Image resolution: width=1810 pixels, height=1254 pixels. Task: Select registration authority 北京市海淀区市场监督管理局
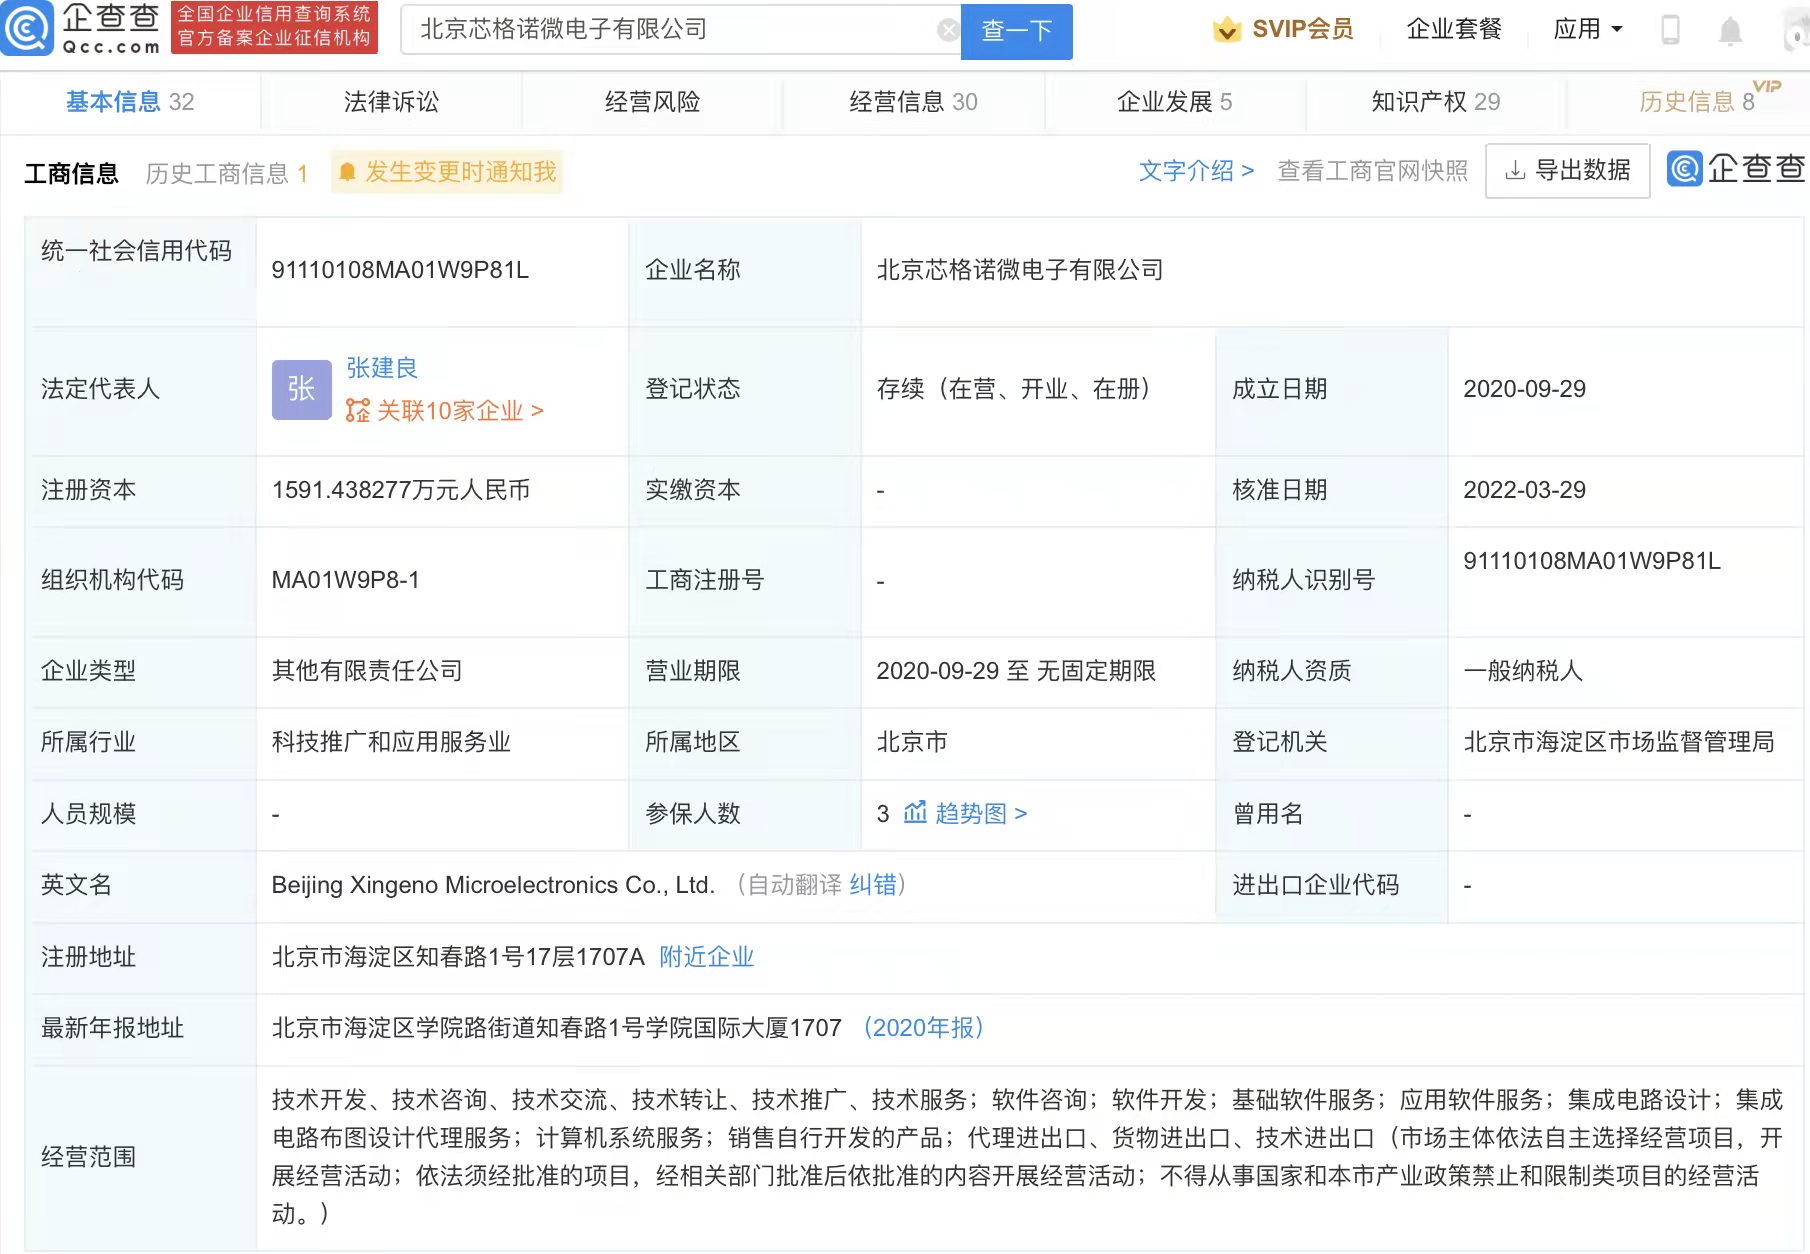point(1619,741)
